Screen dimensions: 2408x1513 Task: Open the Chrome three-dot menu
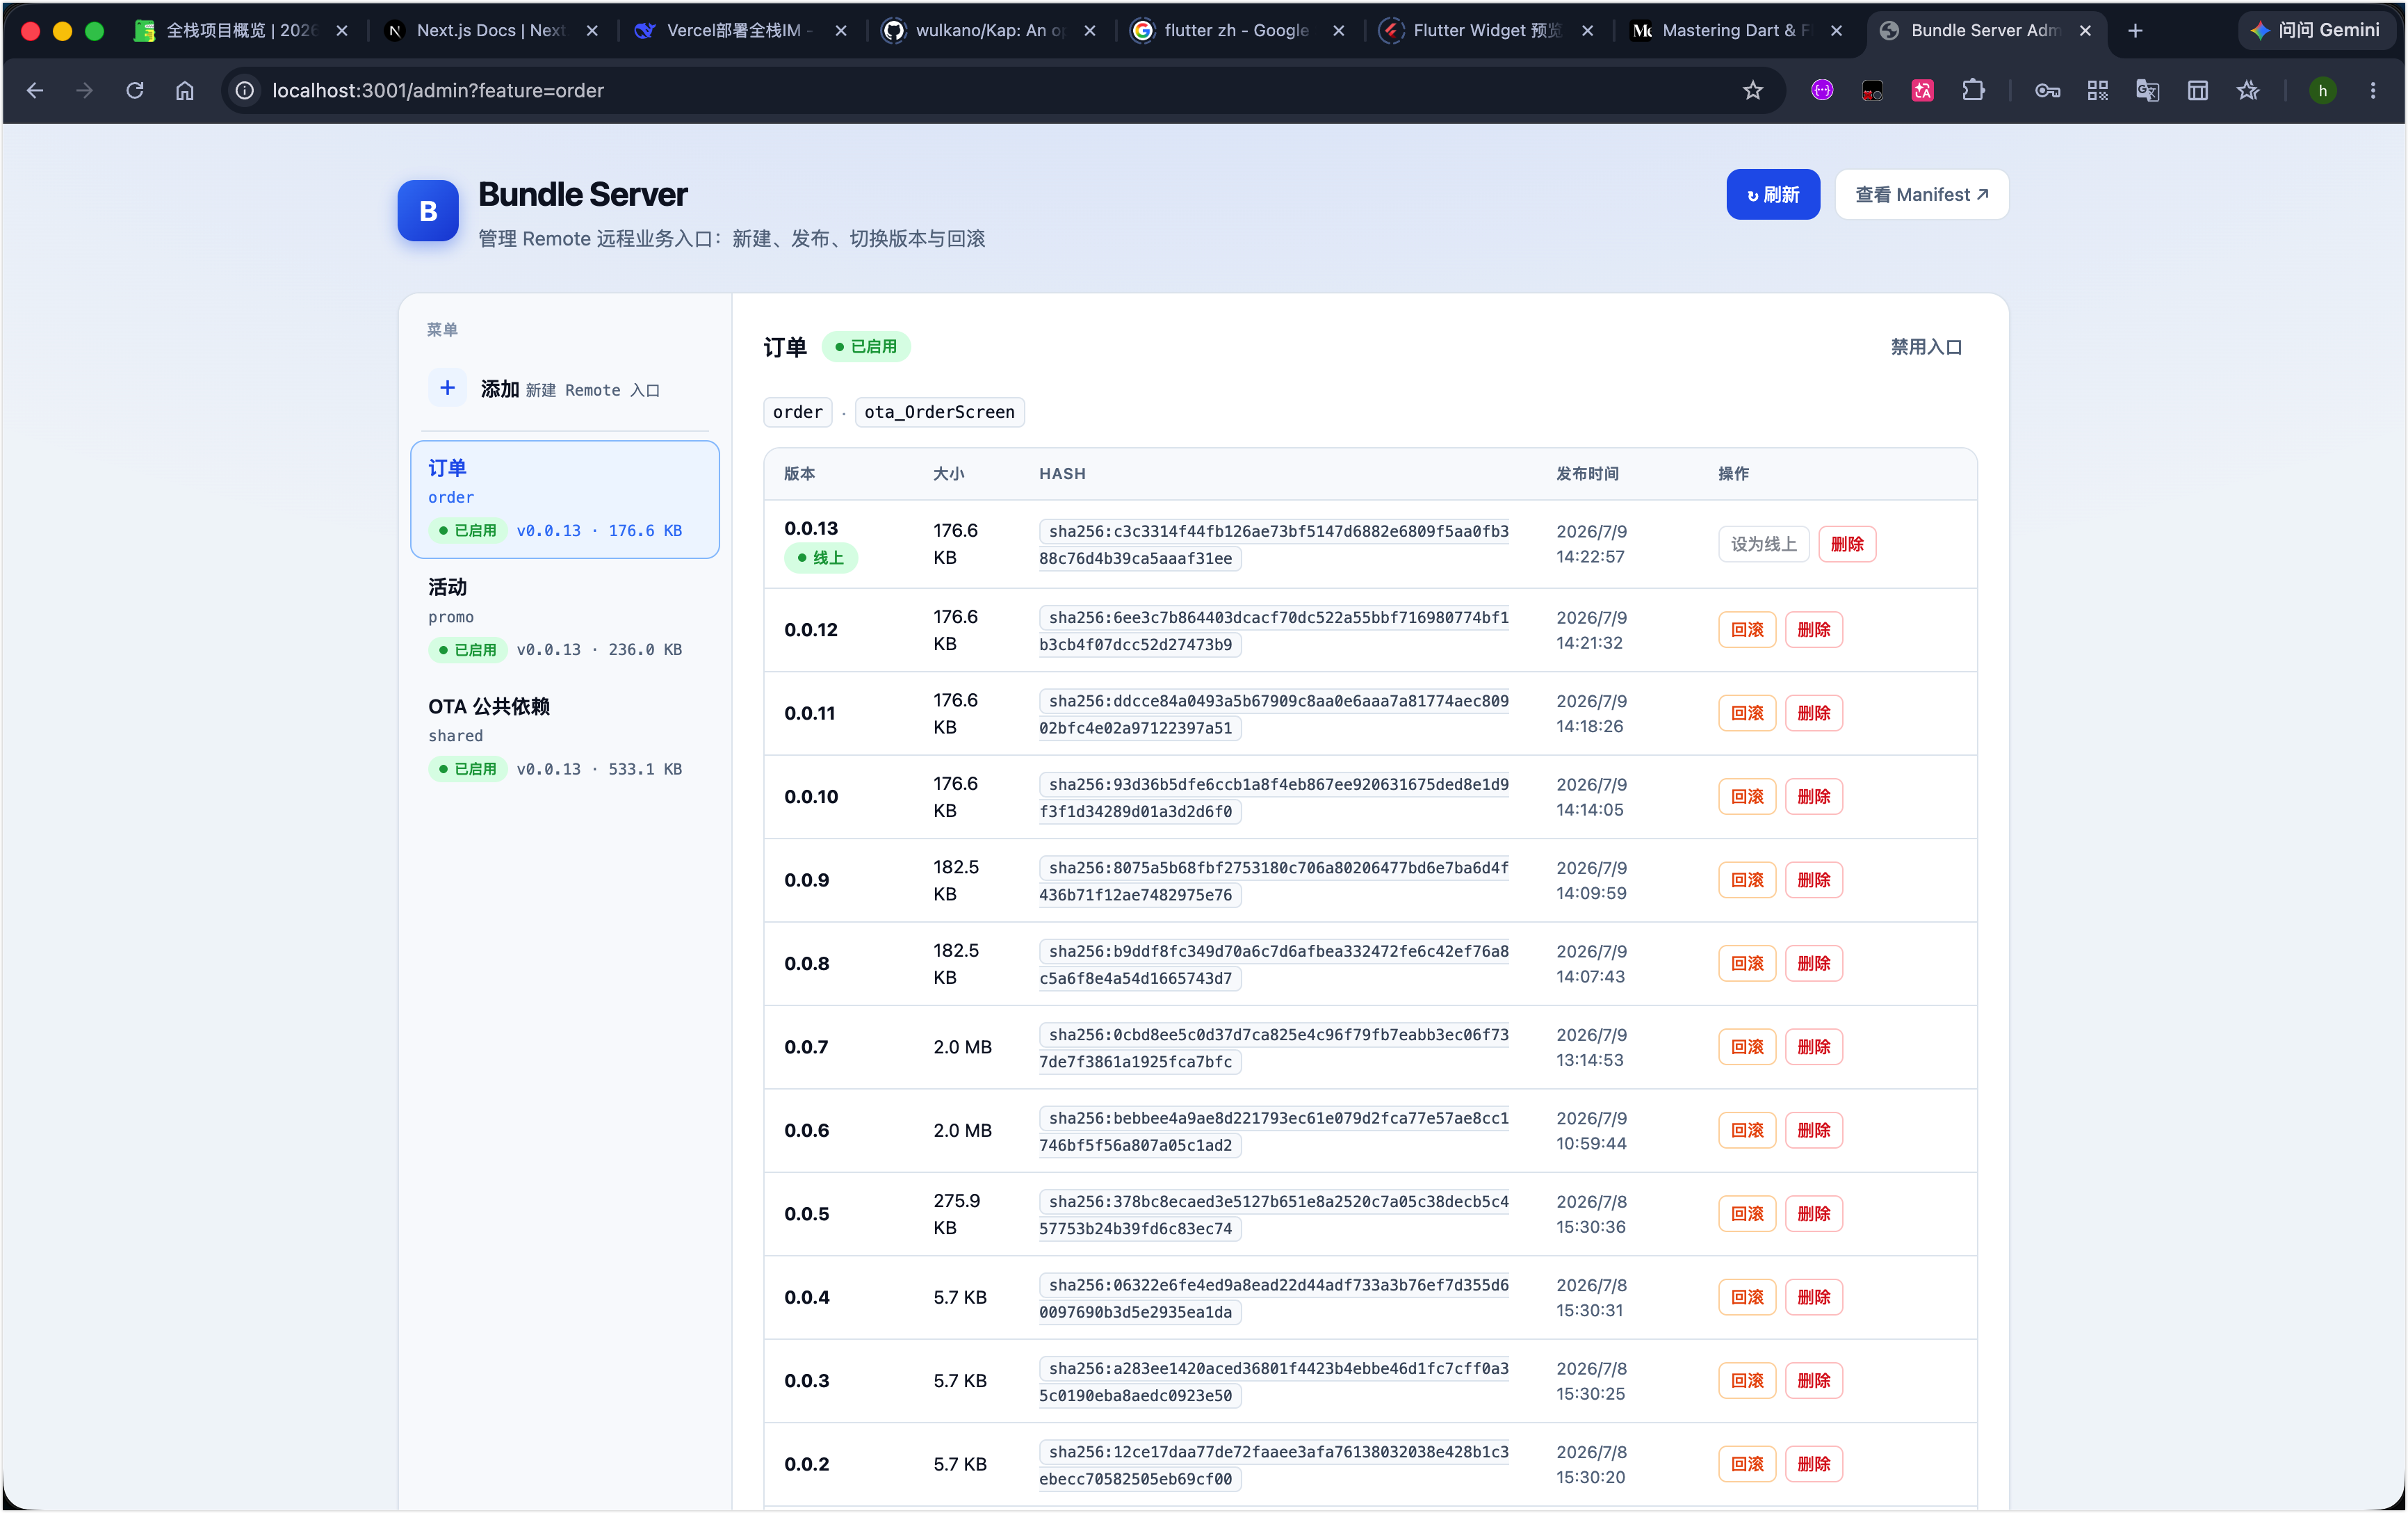tap(2372, 91)
